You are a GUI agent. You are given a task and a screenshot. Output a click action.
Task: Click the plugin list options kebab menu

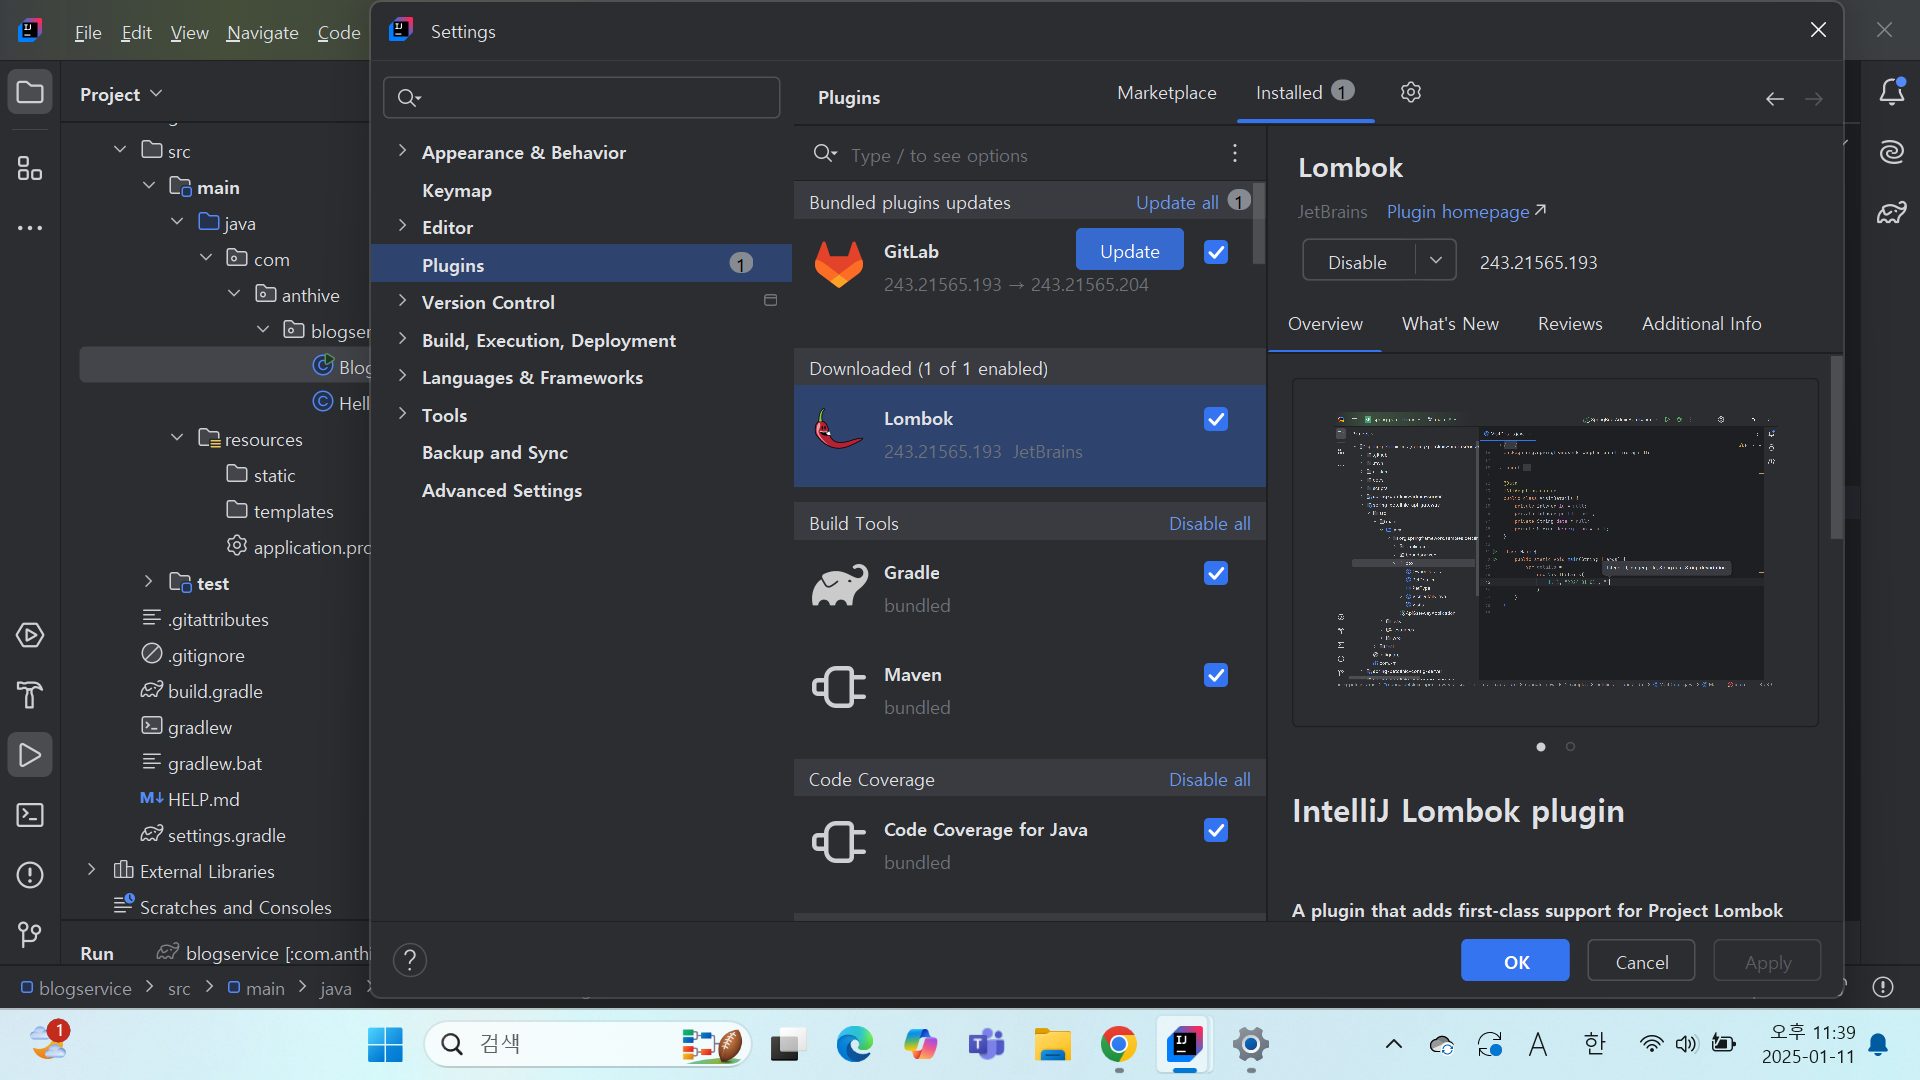(x=1235, y=153)
